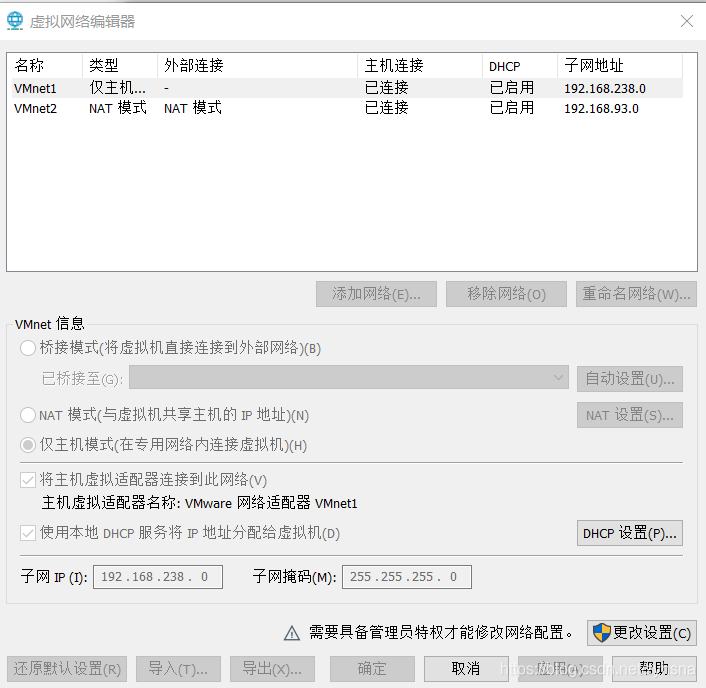
Task: Click the 导入(T) button
Action: [178, 669]
